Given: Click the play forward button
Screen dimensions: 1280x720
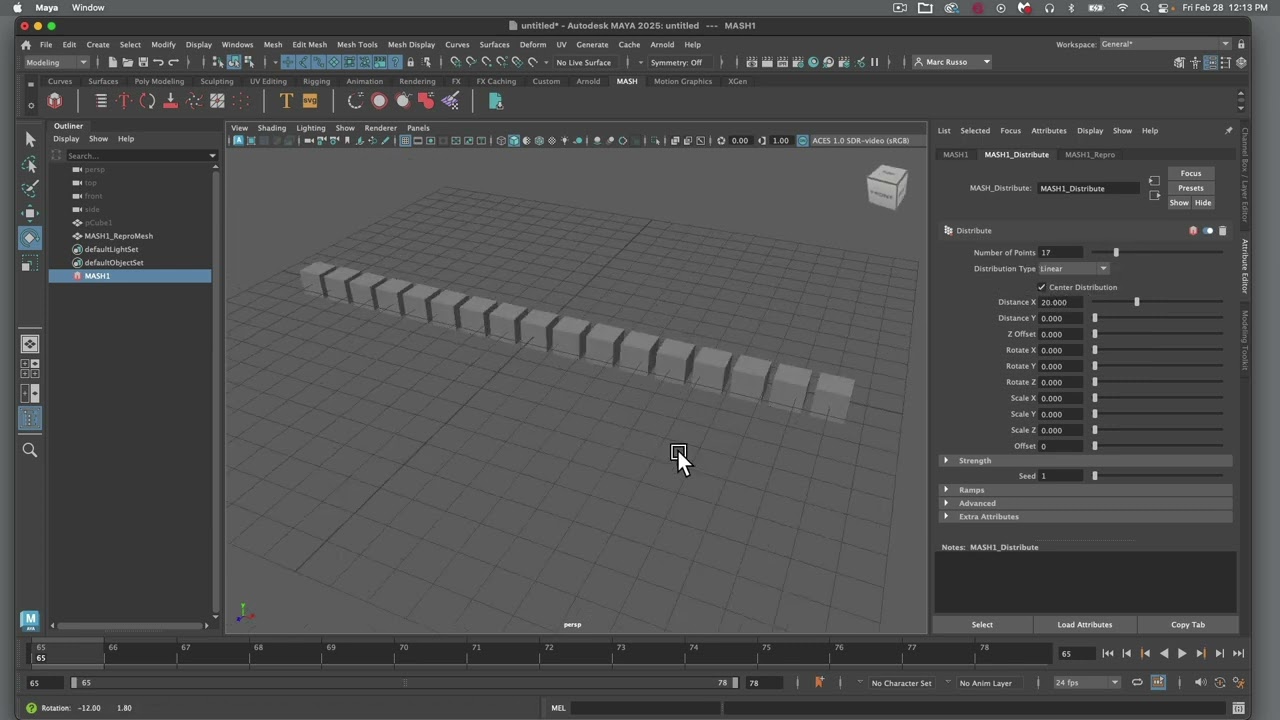Looking at the screenshot, I should [1182, 654].
